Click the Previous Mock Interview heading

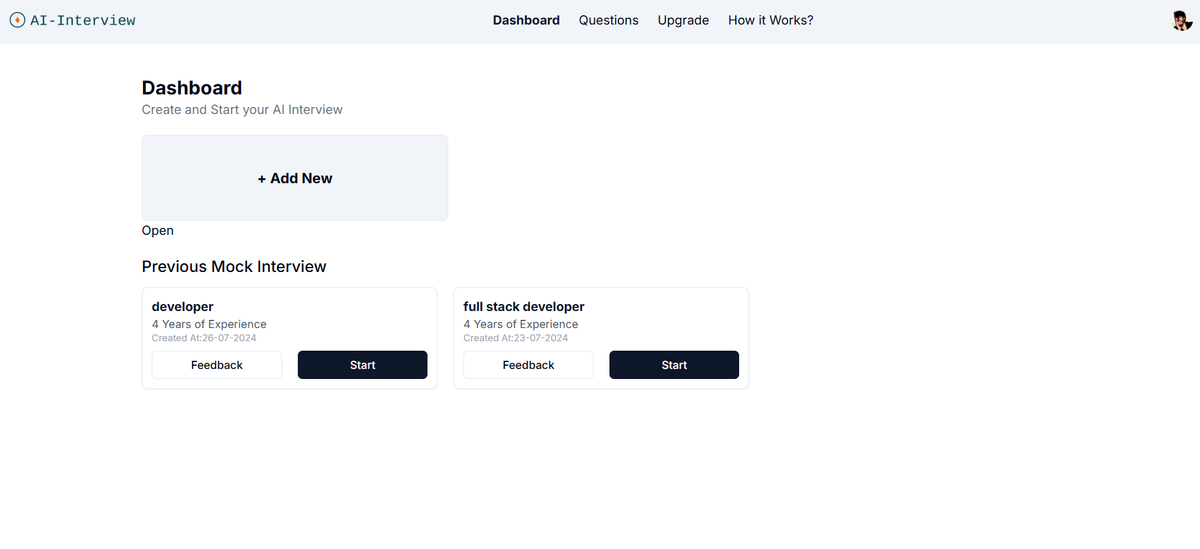(x=234, y=266)
